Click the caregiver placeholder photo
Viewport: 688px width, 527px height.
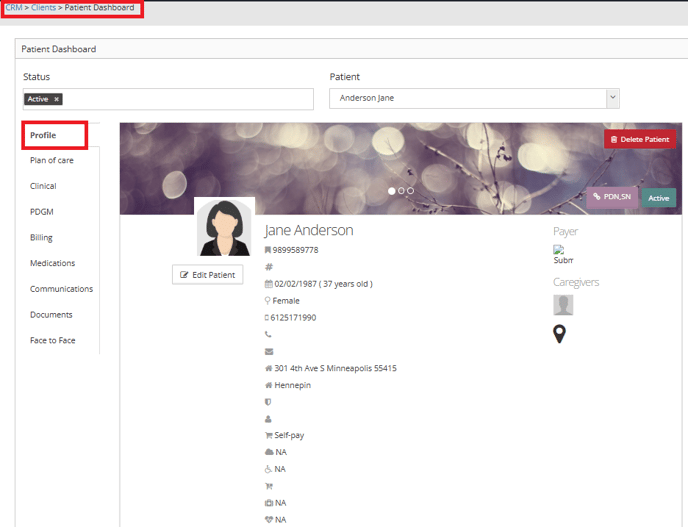(x=563, y=305)
